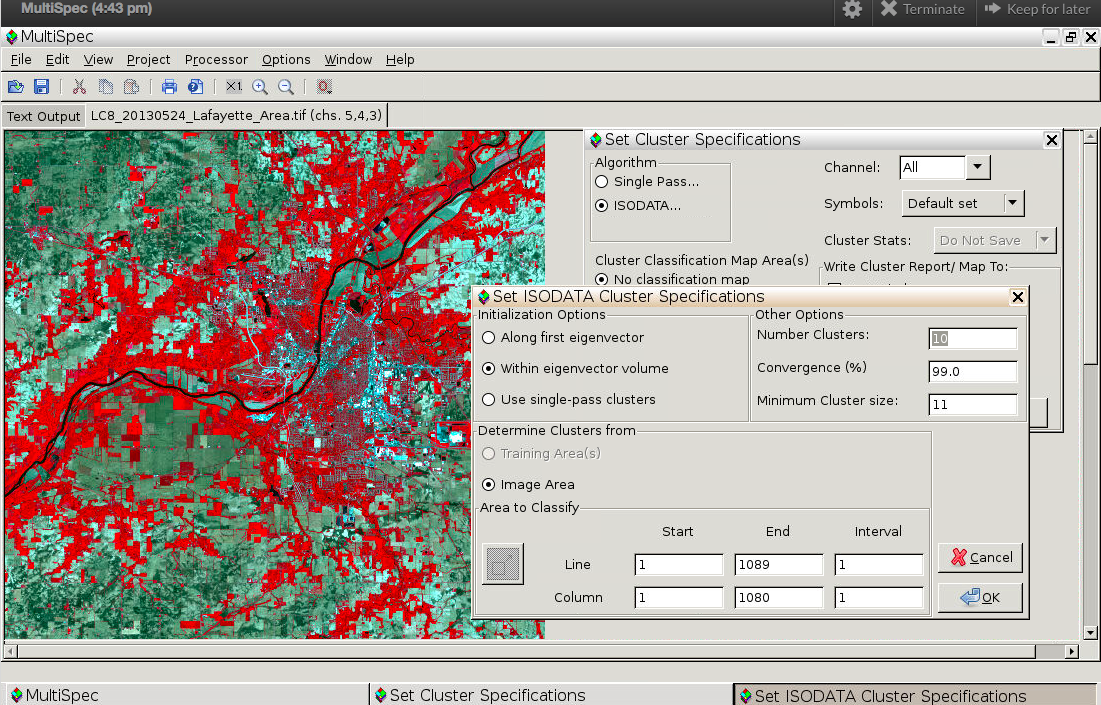
Task: Click the Convergence (%) input field
Action: coord(972,372)
